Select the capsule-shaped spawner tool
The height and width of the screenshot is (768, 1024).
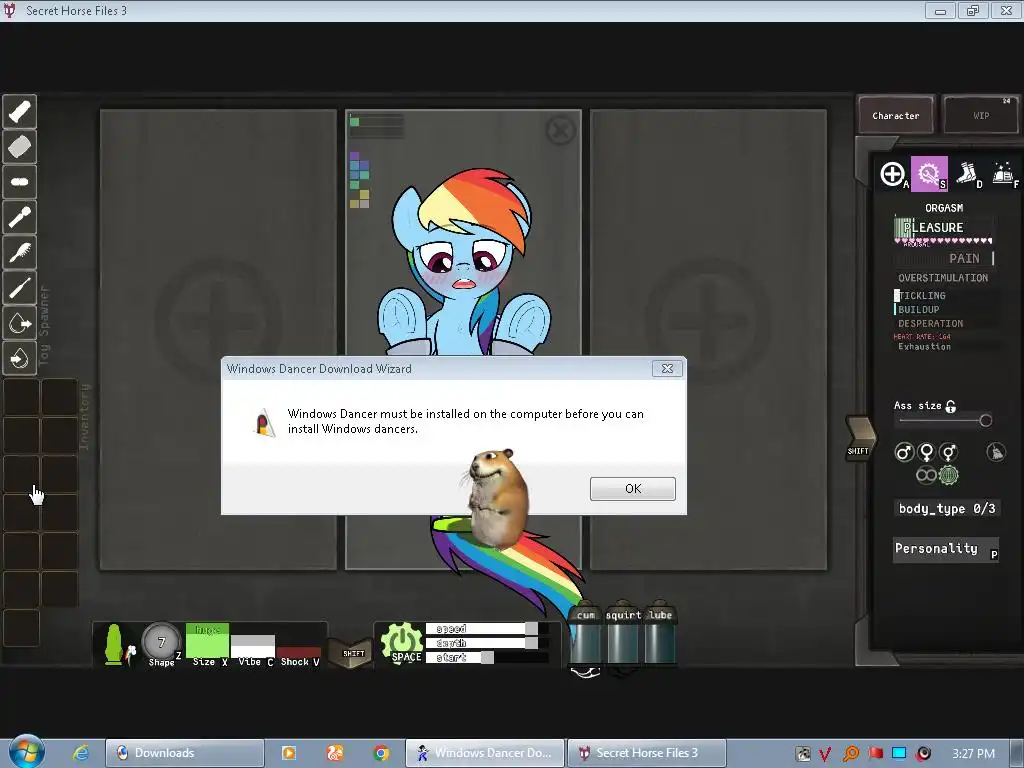[x=20, y=182]
